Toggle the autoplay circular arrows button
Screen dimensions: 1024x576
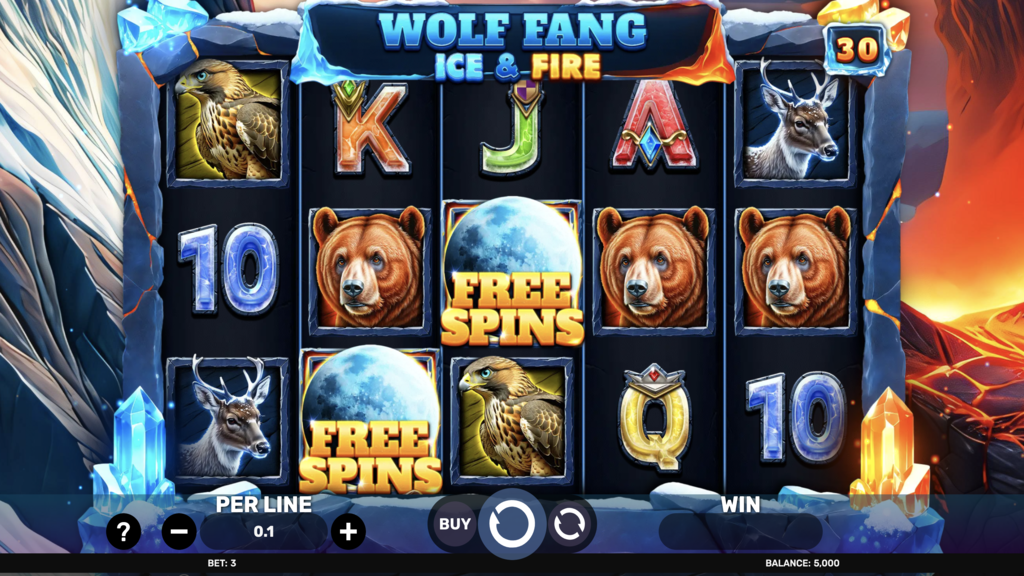click(569, 524)
